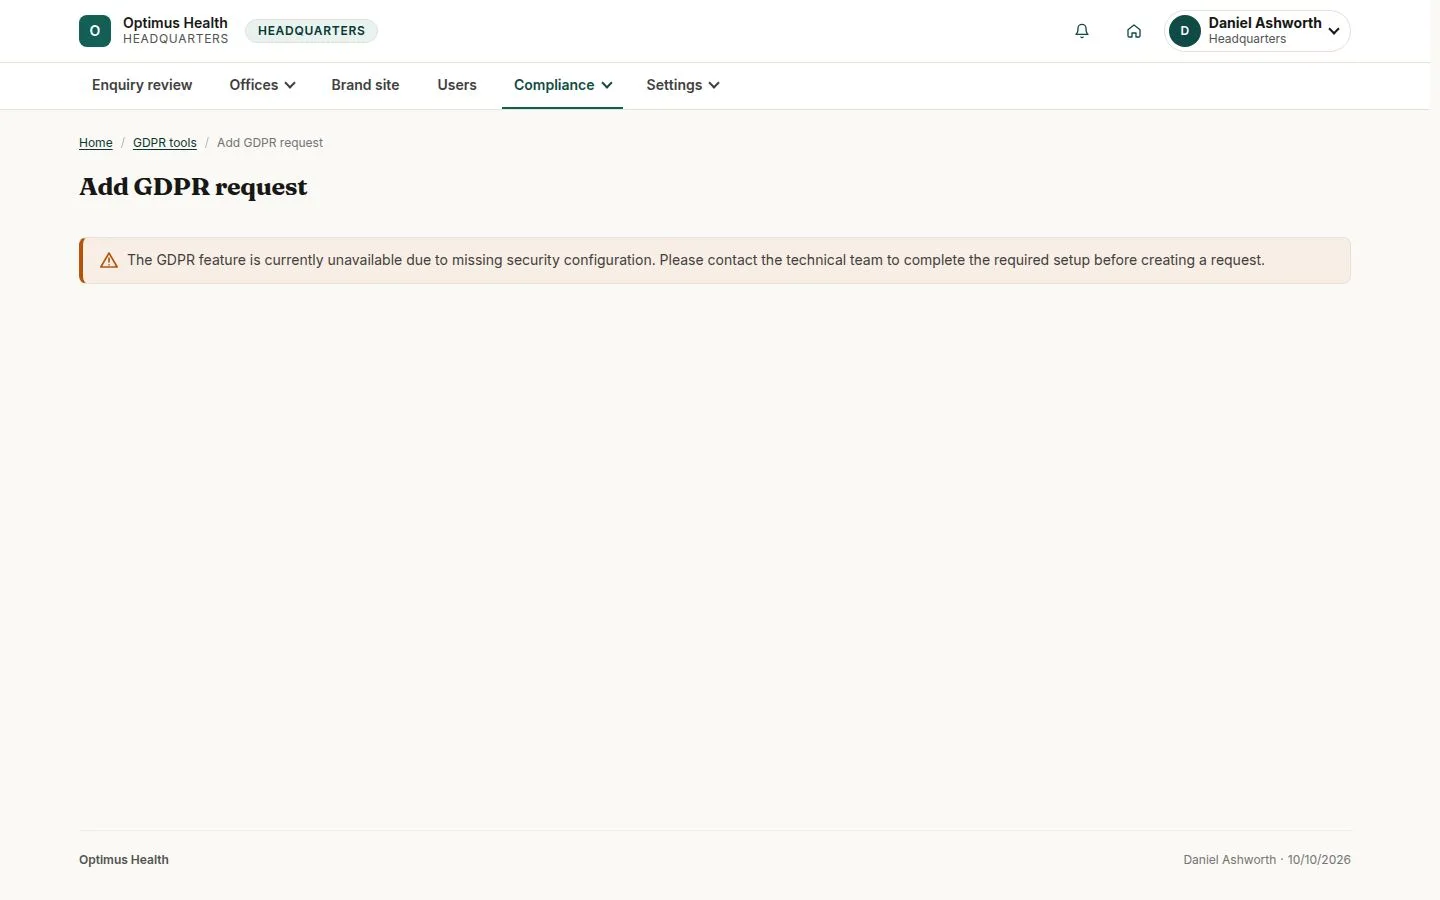Screen dimensions: 1440x900
Task: Expand the Daniel Ashworth account menu chevron
Action: pos(1334,31)
